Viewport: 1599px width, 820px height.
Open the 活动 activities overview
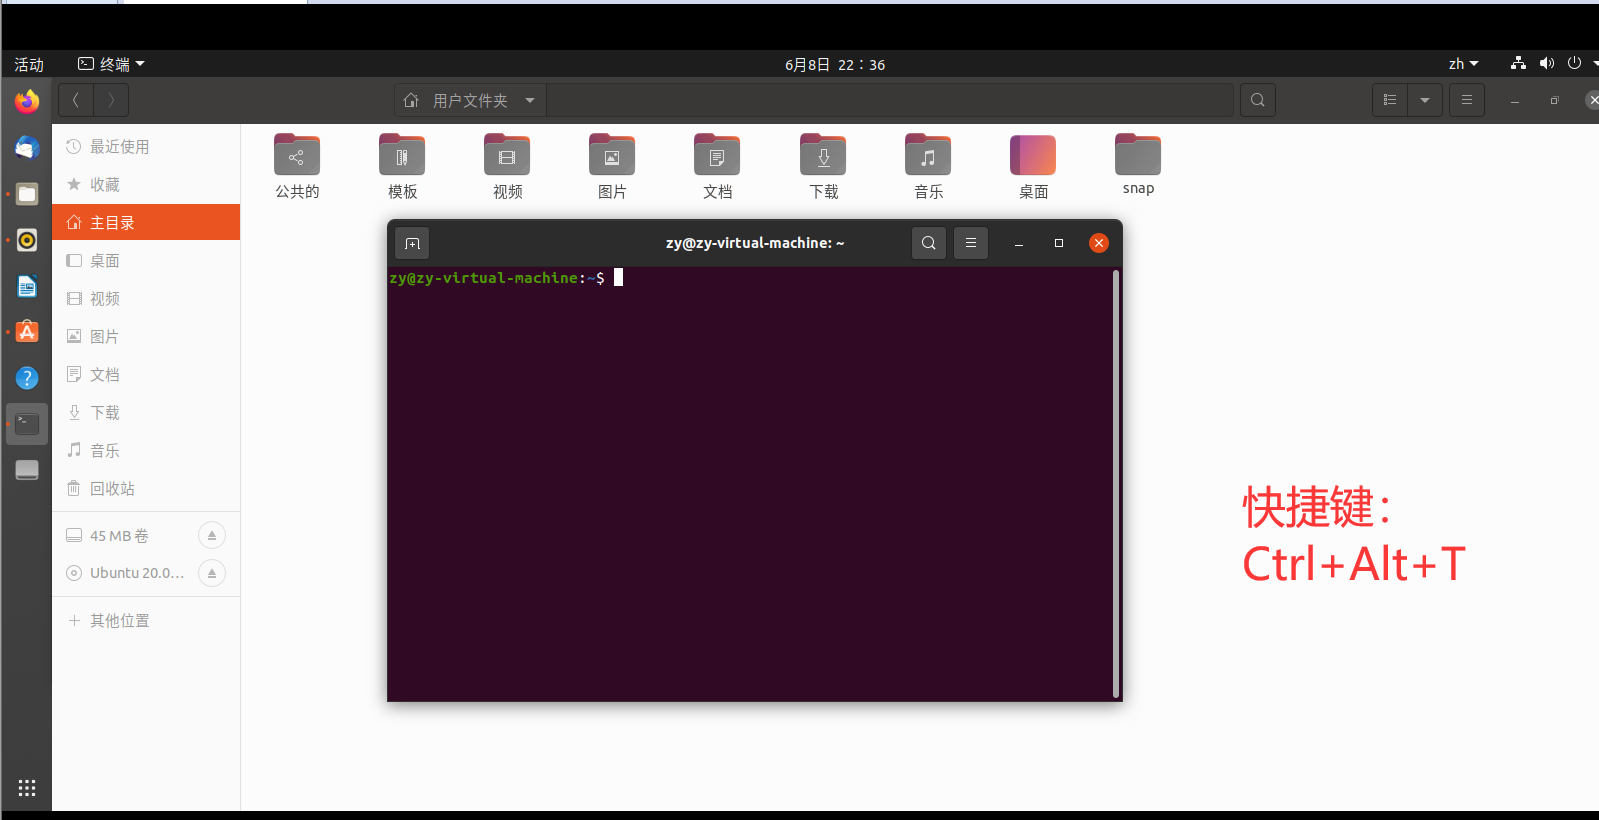(x=29, y=64)
